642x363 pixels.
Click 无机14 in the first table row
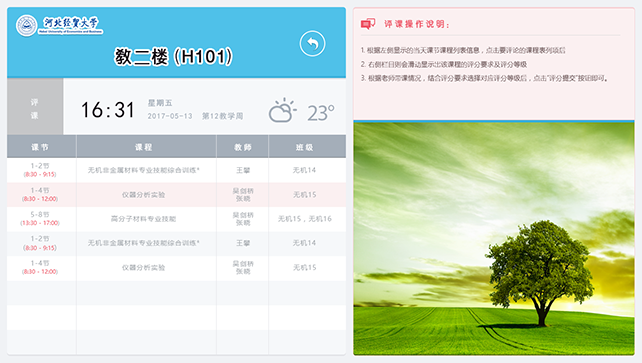coord(304,170)
